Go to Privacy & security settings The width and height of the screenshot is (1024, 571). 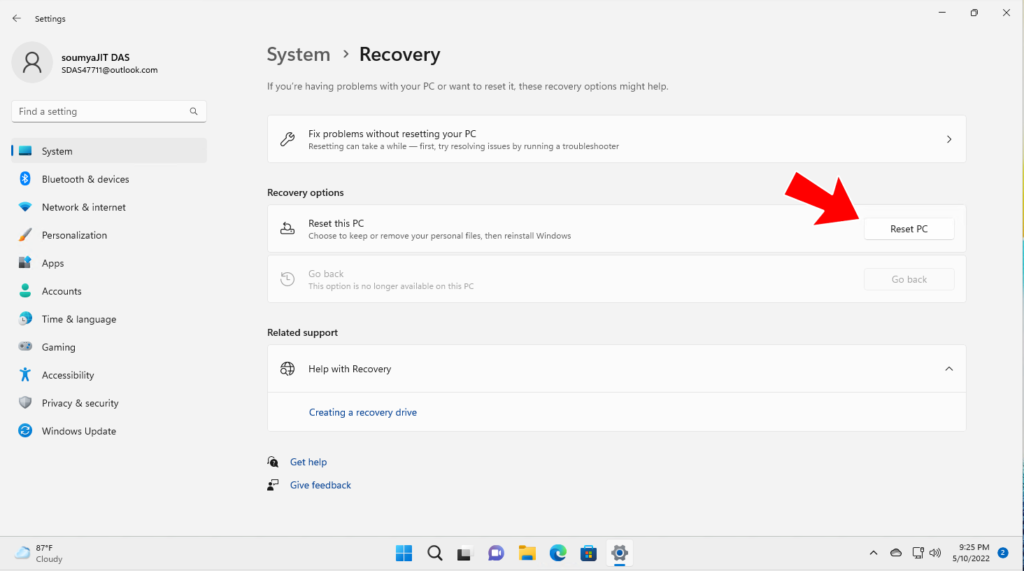point(109,403)
